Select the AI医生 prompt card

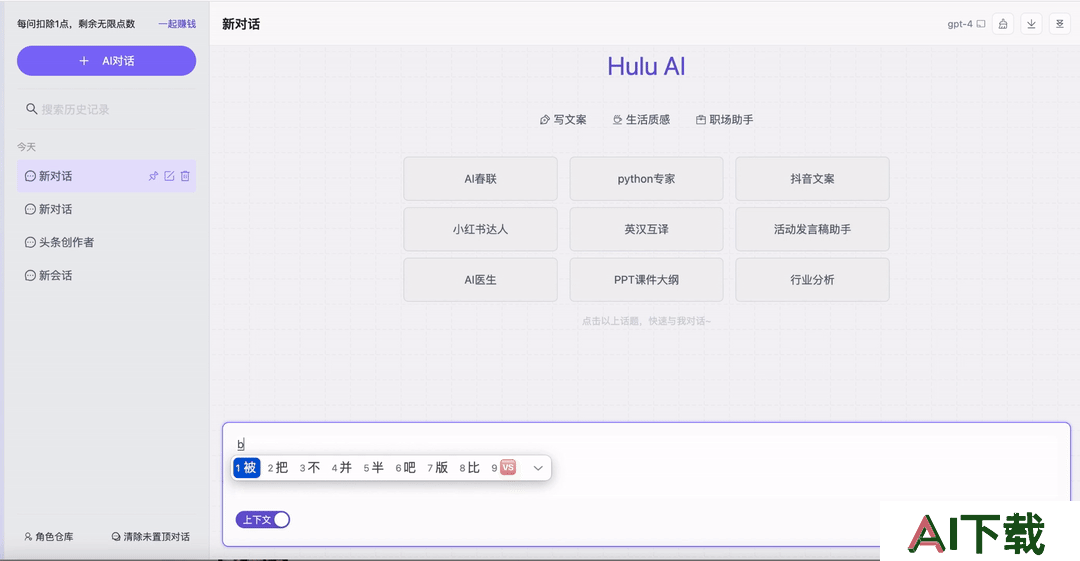click(480, 280)
